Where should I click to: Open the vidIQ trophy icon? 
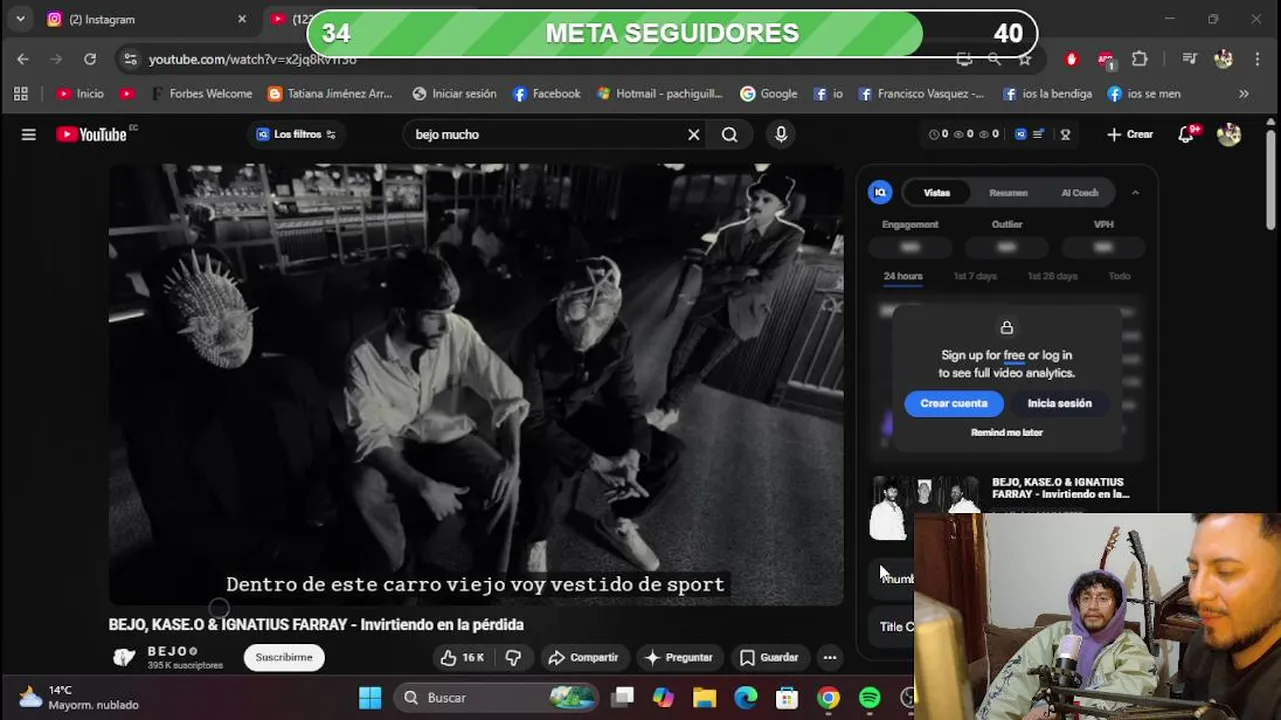tap(1065, 134)
